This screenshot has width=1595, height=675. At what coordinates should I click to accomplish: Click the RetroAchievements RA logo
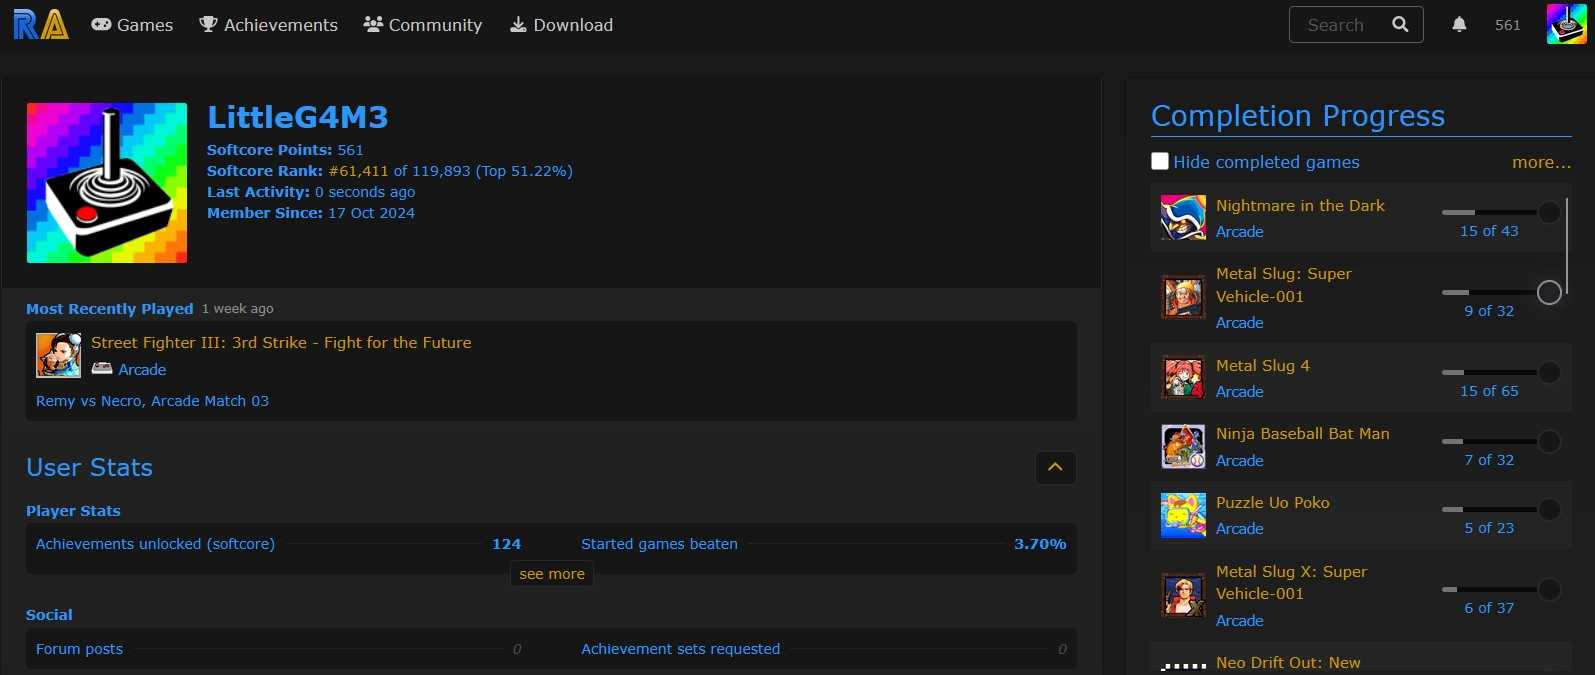41,25
